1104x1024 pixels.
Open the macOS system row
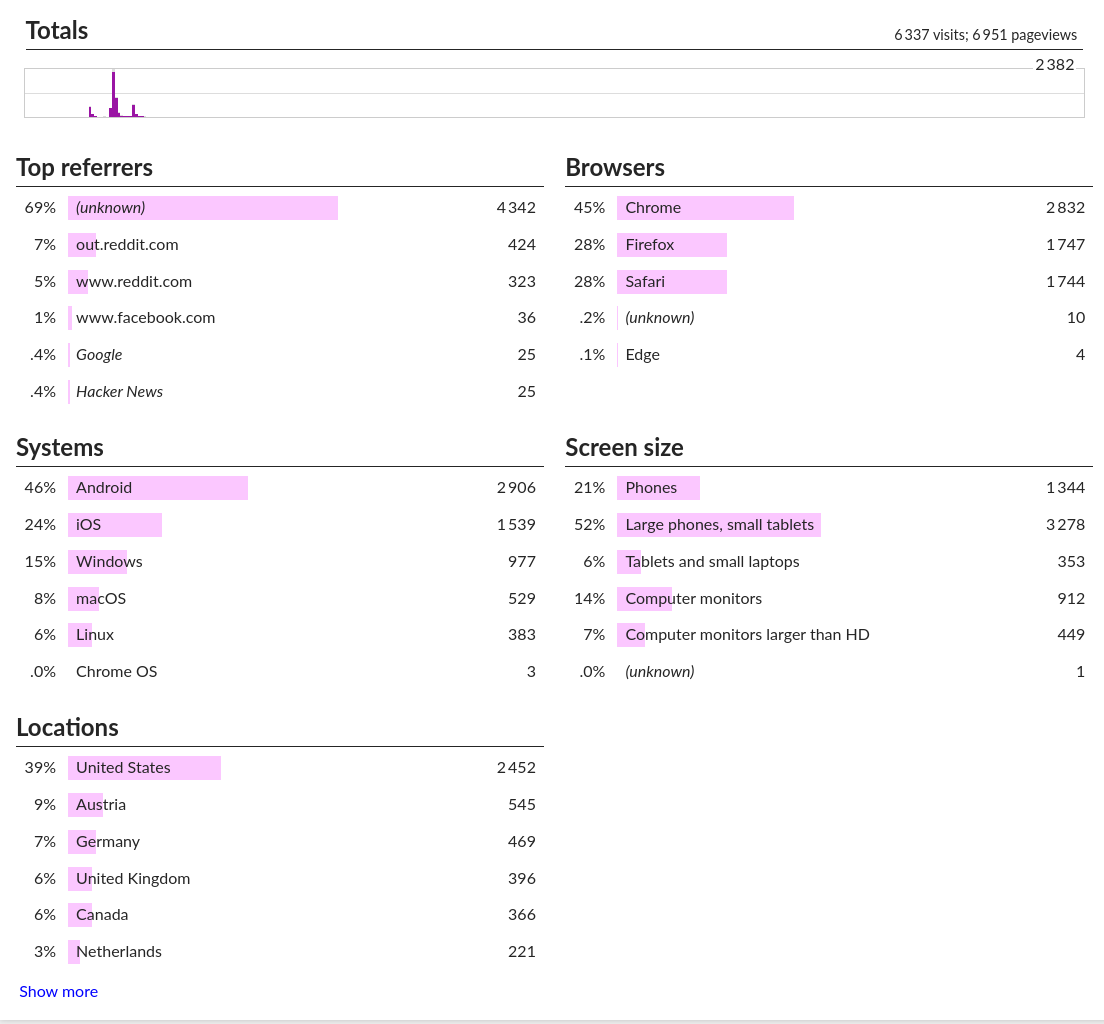coord(101,599)
